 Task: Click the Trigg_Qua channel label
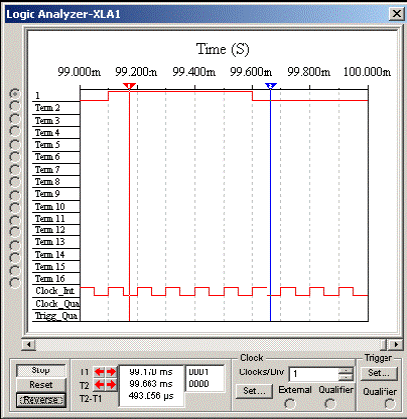click(x=56, y=316)
